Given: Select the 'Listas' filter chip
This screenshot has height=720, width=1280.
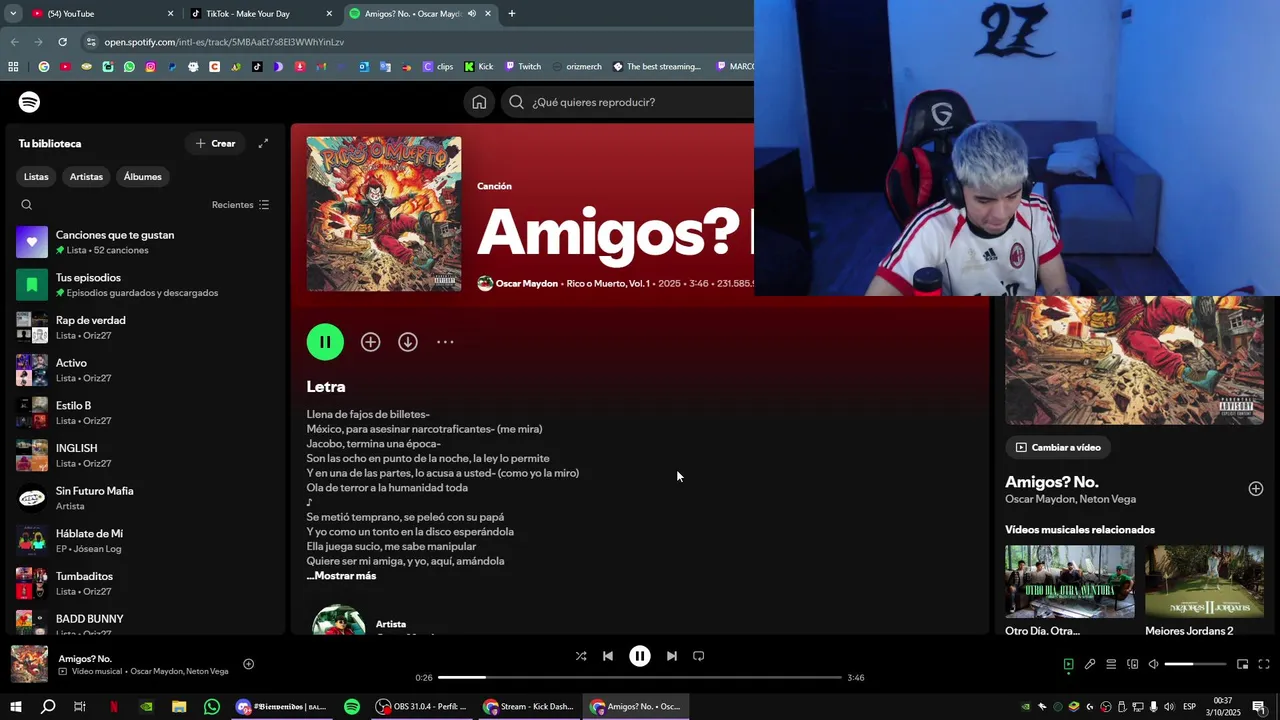Looking at the screenshot, I should coord(36,177).
